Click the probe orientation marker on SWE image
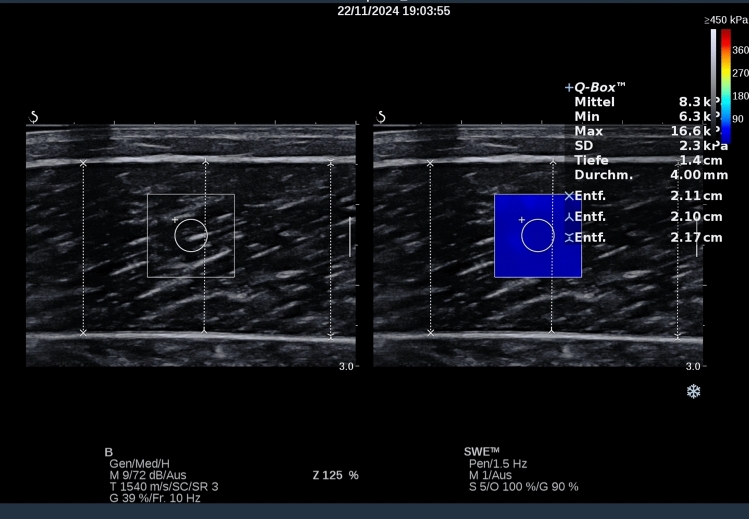This screenshot has height=519, width=749. tap(381, 117)
